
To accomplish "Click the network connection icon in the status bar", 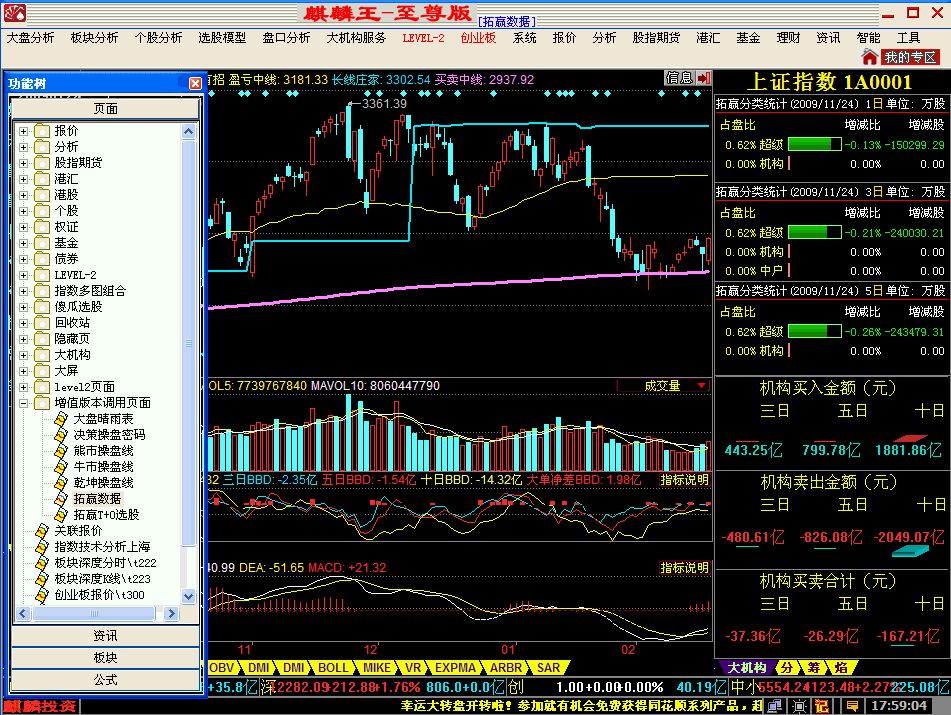I will tap(775, 706).
